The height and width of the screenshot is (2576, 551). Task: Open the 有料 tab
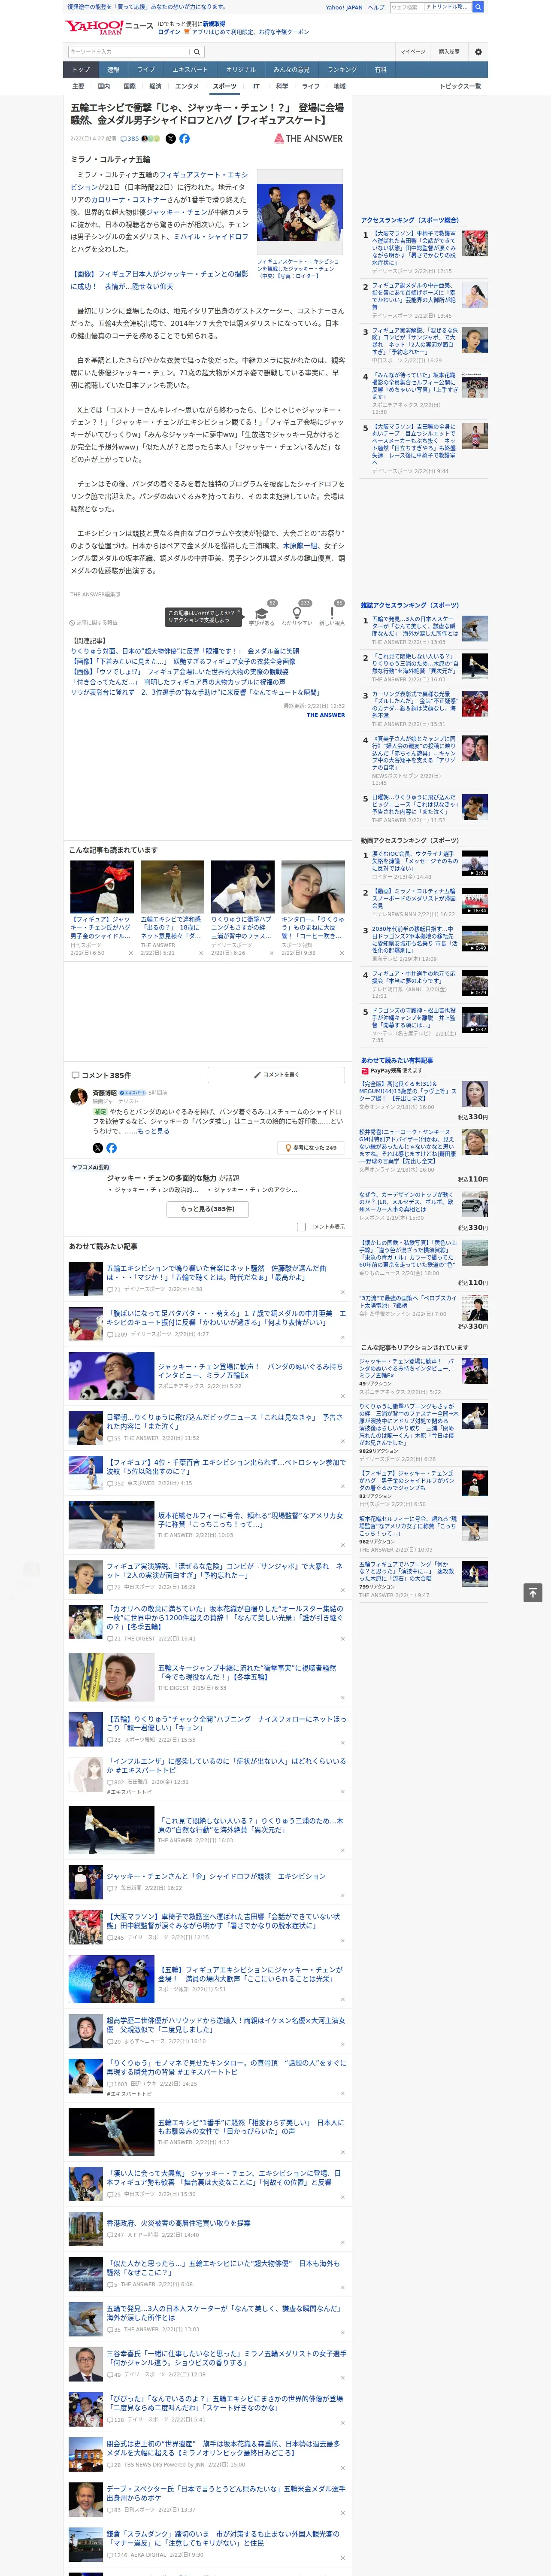[380, 70]
